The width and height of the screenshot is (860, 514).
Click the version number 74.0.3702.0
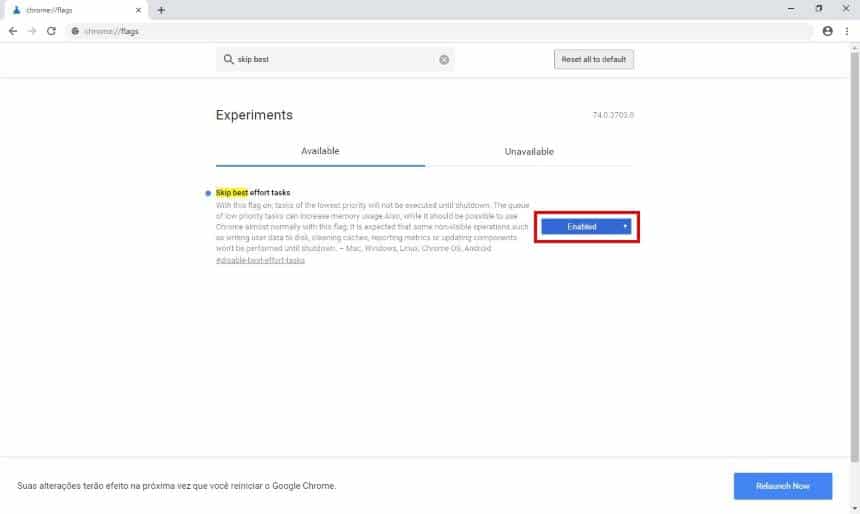coord(613,115)
